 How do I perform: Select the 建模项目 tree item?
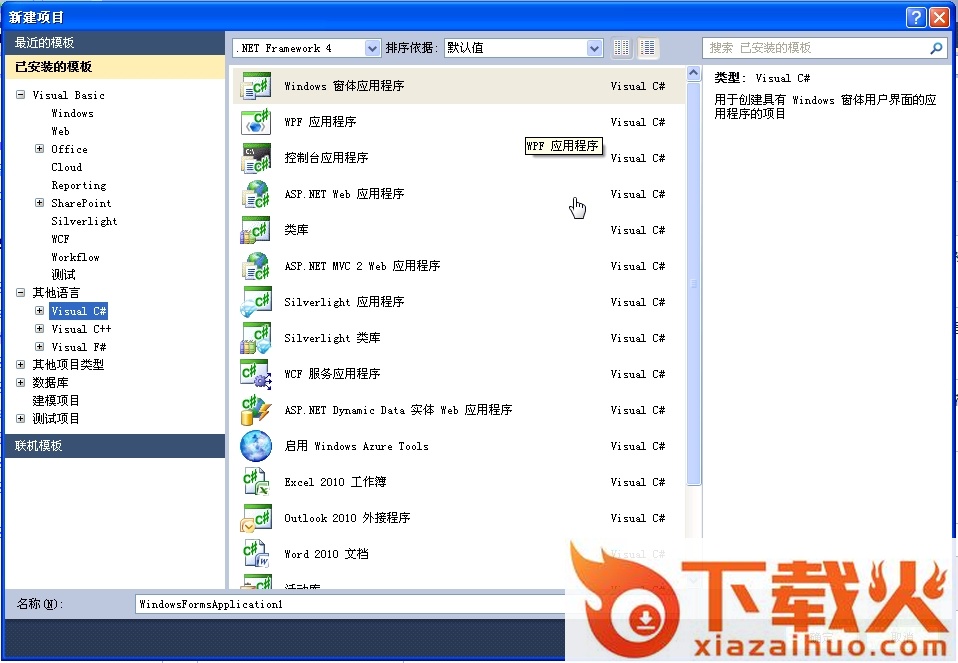tap(56, 401)
